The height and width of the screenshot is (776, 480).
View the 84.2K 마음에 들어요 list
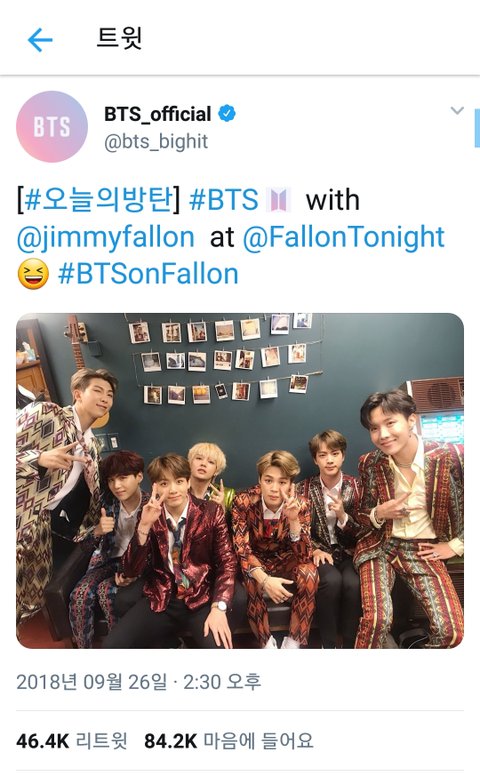229,741
